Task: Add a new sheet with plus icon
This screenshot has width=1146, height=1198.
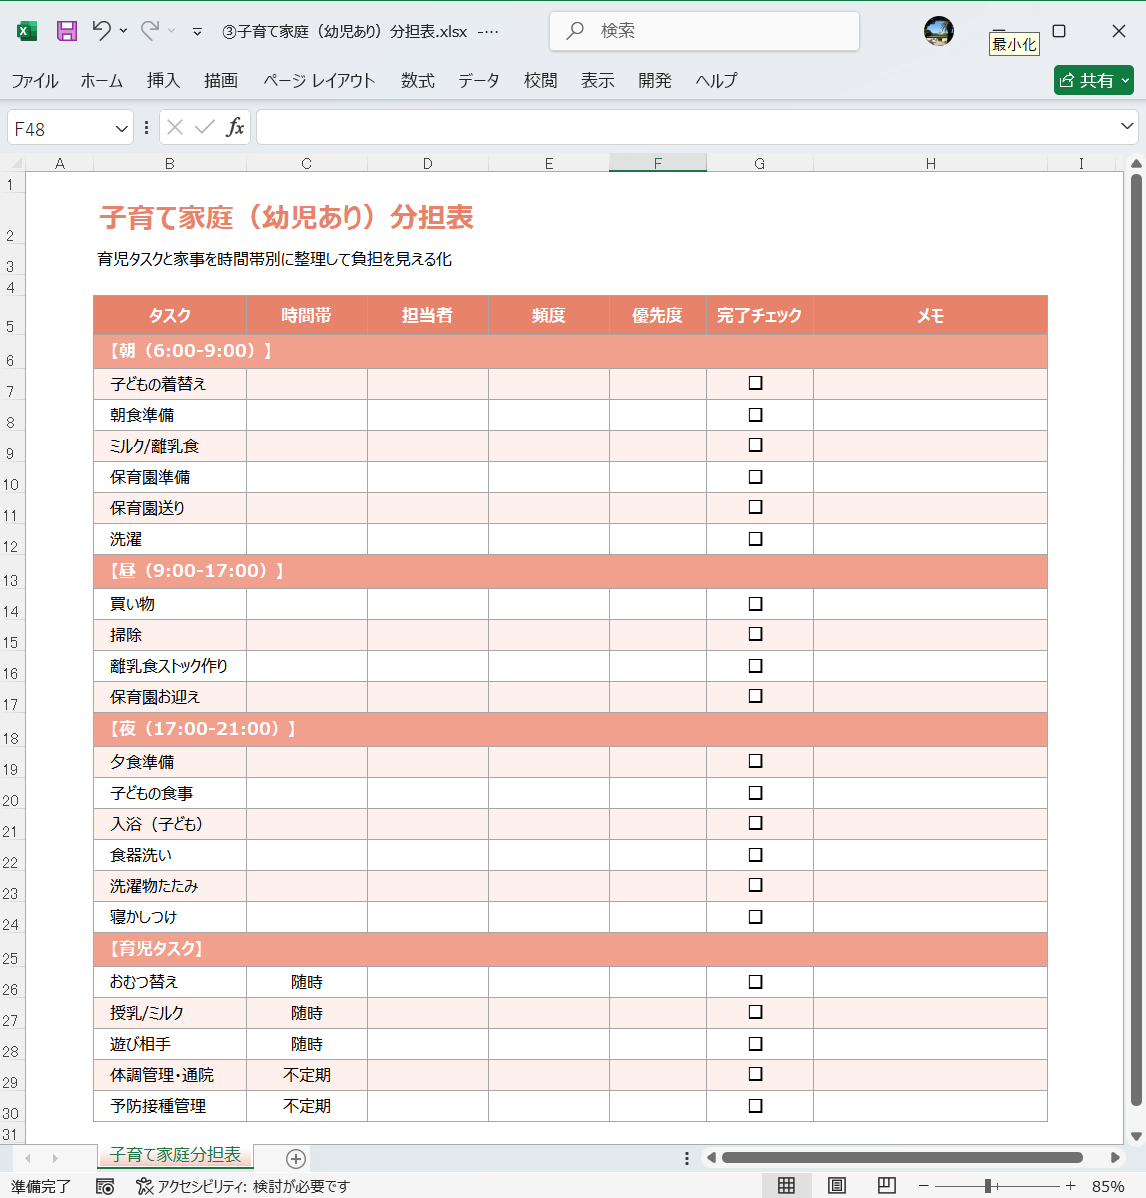Action: pos(296,1158)
